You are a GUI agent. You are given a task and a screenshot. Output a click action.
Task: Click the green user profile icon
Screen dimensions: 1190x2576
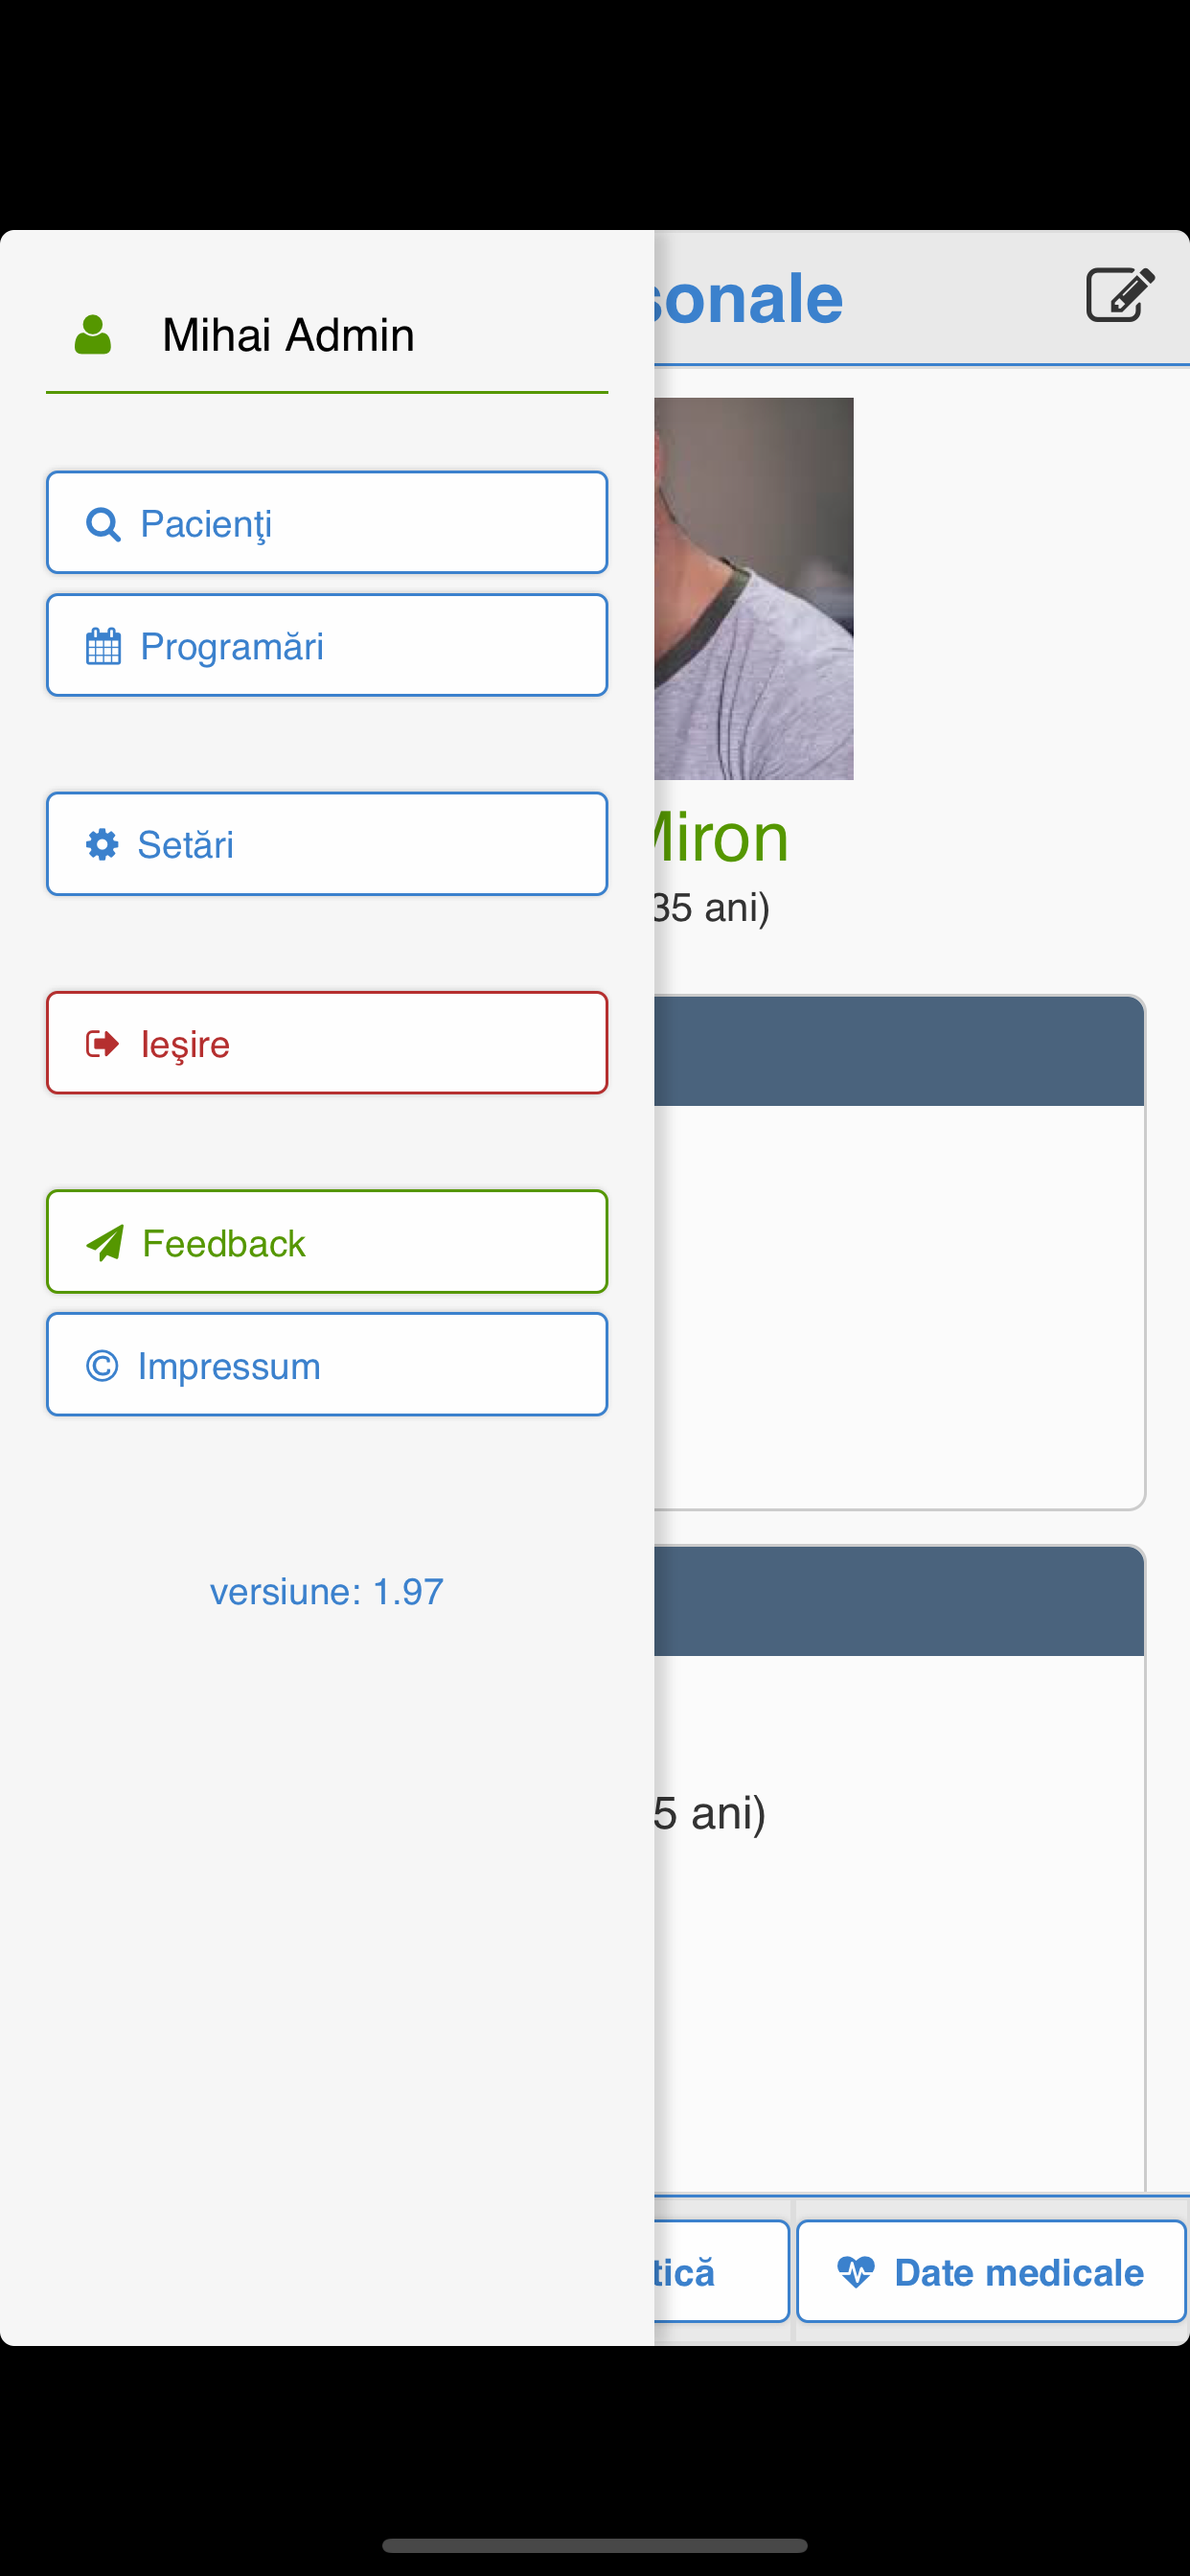[x=93, y=335]
